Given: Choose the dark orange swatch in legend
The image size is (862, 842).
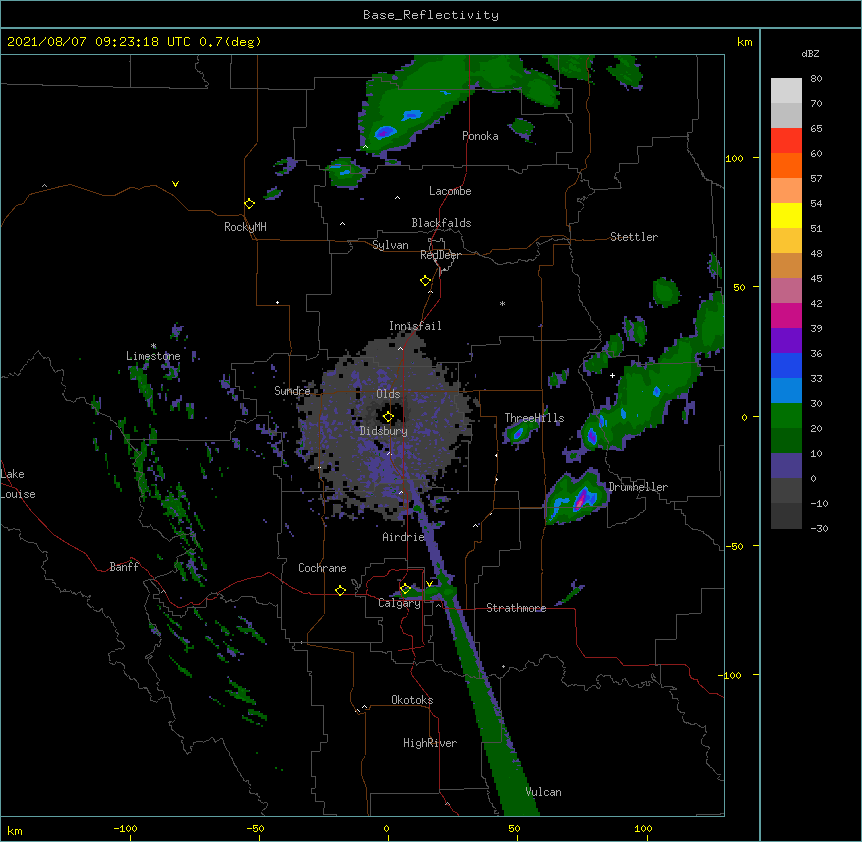Looking at the screenshot, I should tap(786, 165).
